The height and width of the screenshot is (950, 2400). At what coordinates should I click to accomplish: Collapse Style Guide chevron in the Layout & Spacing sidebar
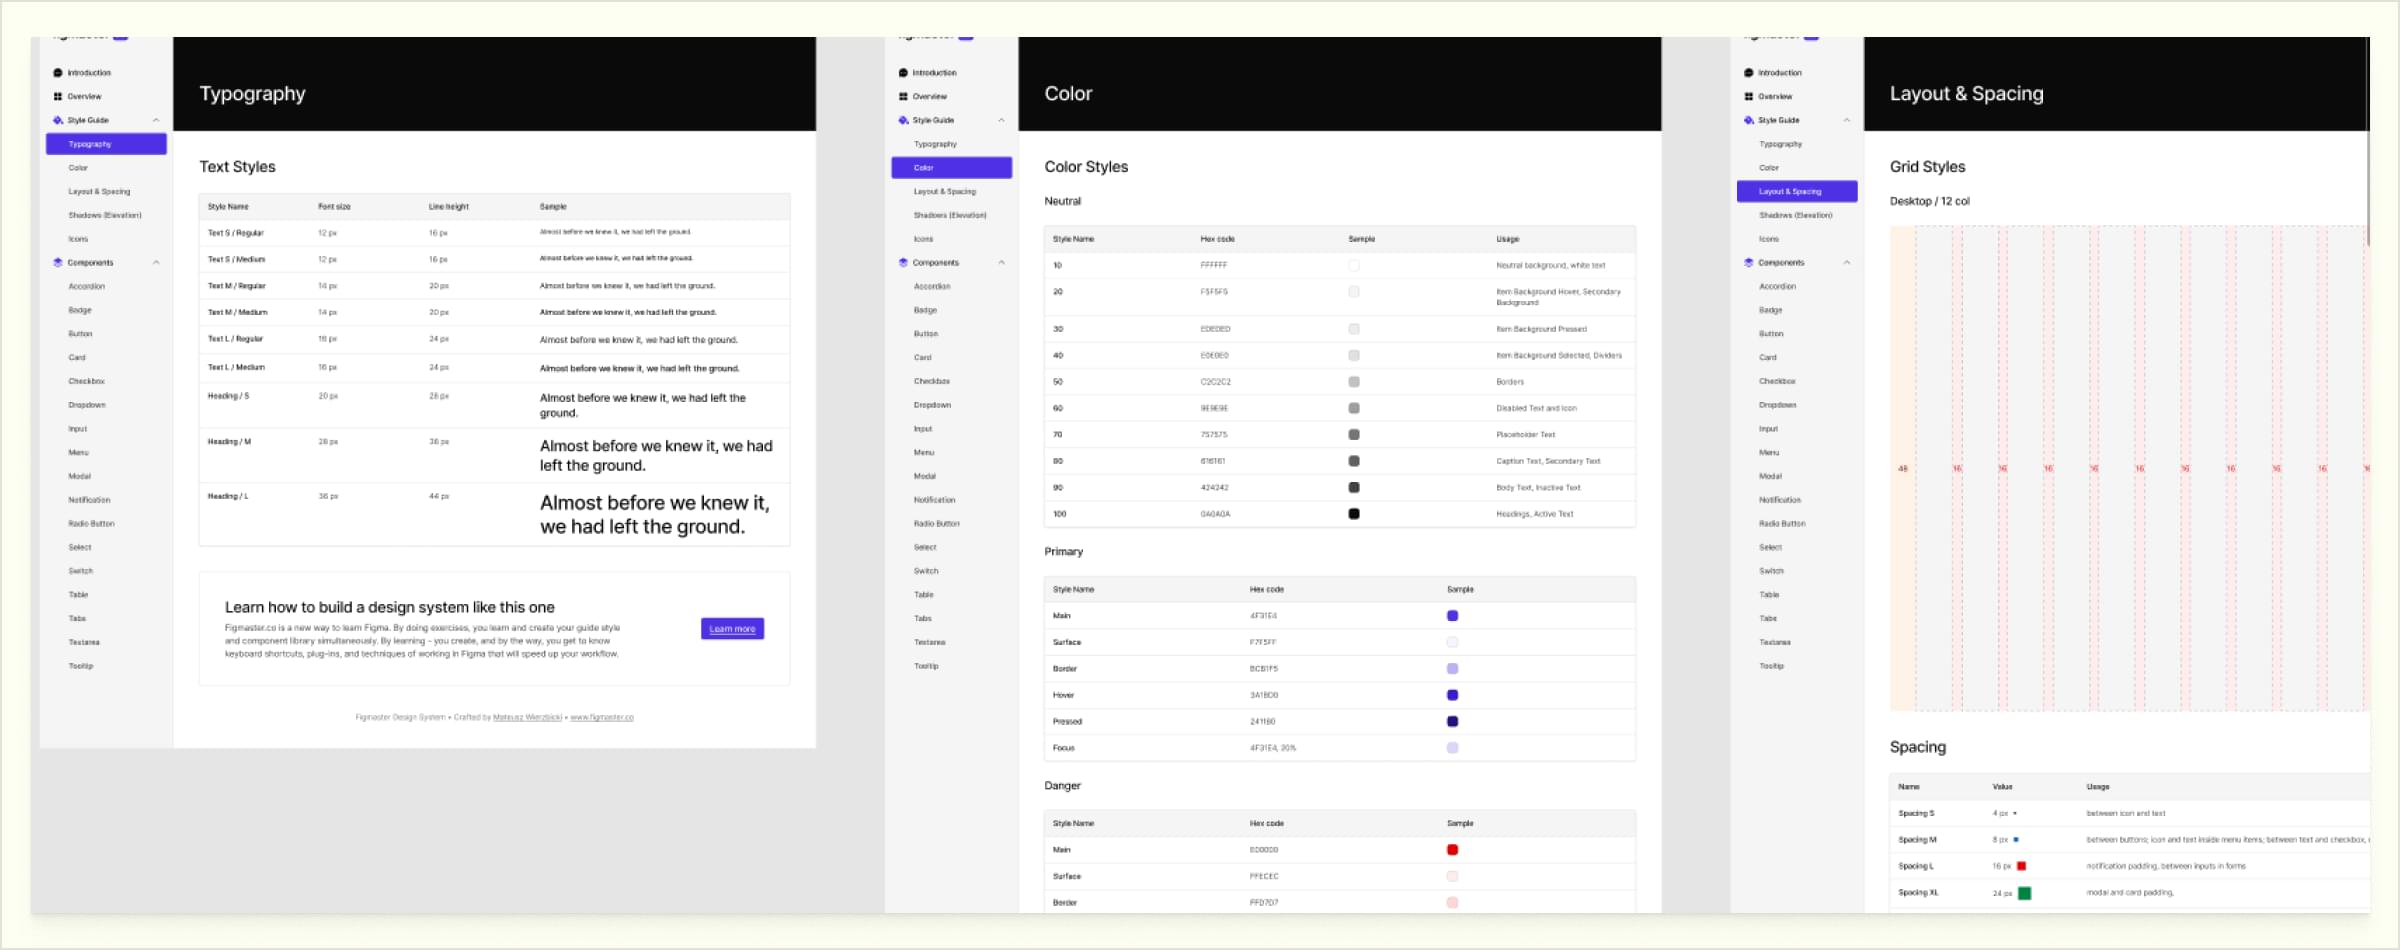pos(1847,120)
